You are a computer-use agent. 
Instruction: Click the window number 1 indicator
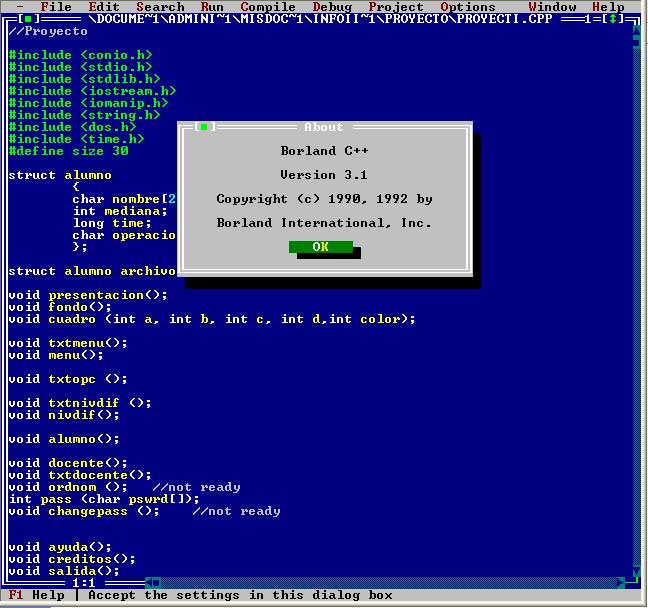coord(588,19)
